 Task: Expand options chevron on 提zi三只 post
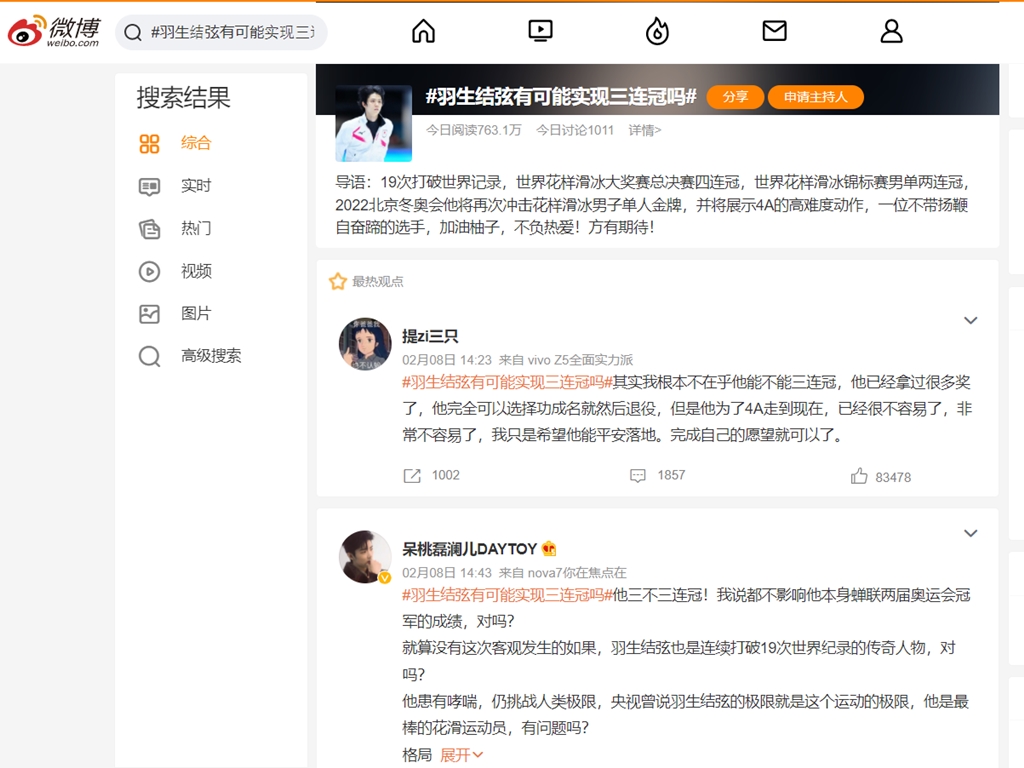(970, 321)
